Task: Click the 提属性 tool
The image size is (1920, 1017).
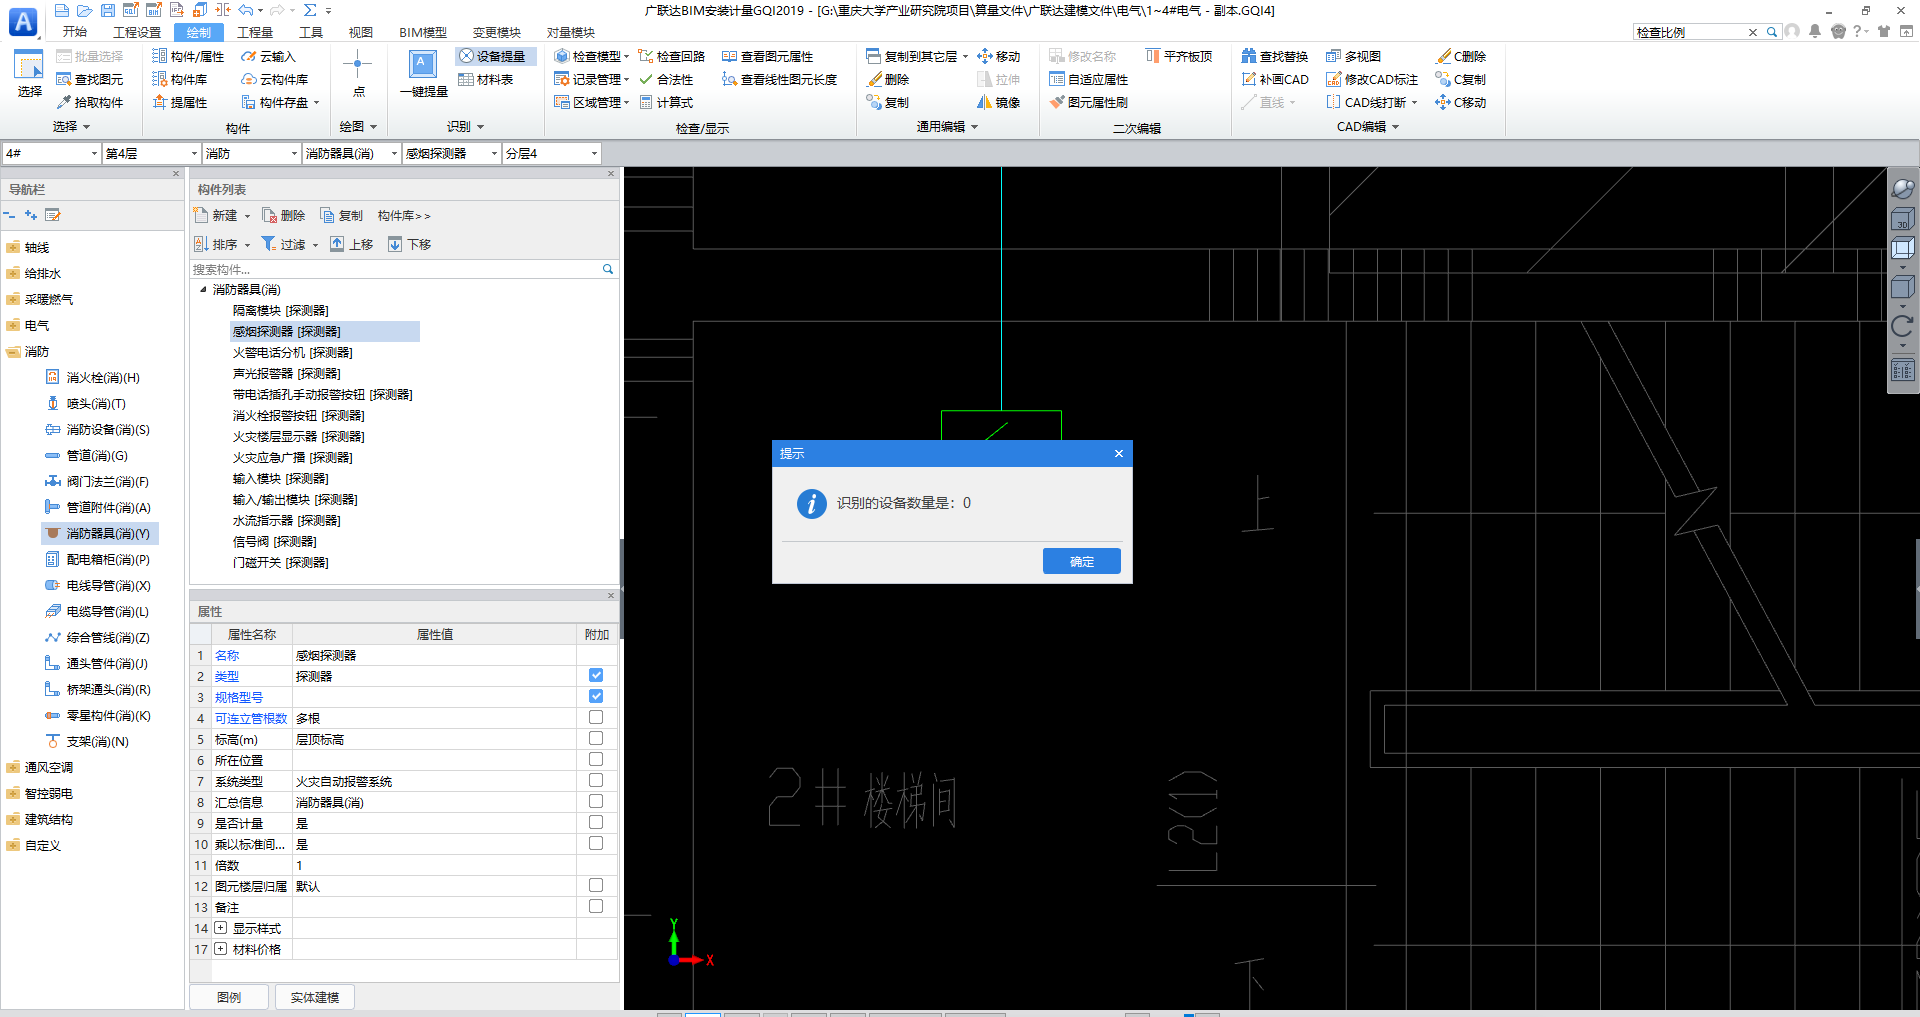Action: [x=180, y=103]
